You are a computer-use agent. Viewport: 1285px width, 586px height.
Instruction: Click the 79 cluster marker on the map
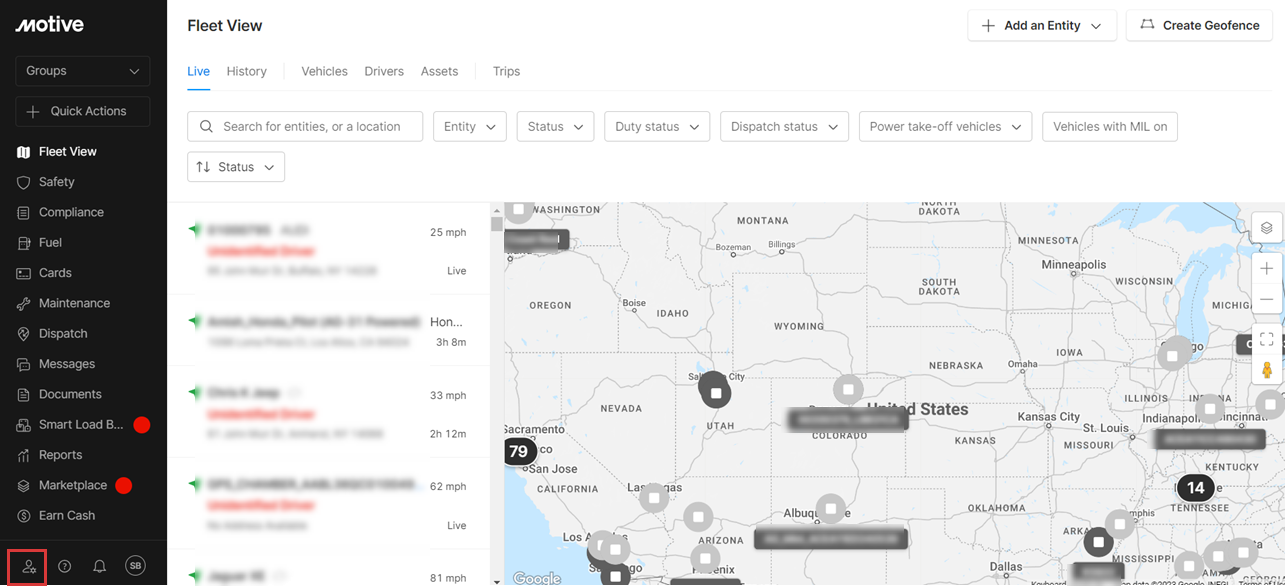tap(519, 452)
